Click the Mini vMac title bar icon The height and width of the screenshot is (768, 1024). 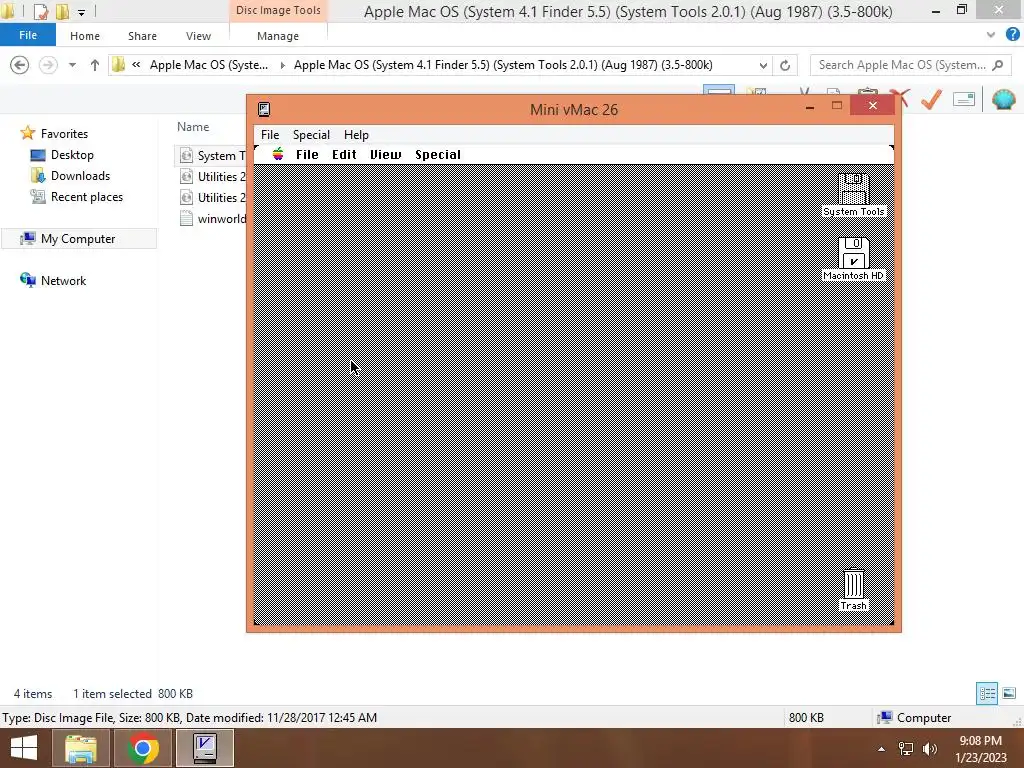coord(264,109)
